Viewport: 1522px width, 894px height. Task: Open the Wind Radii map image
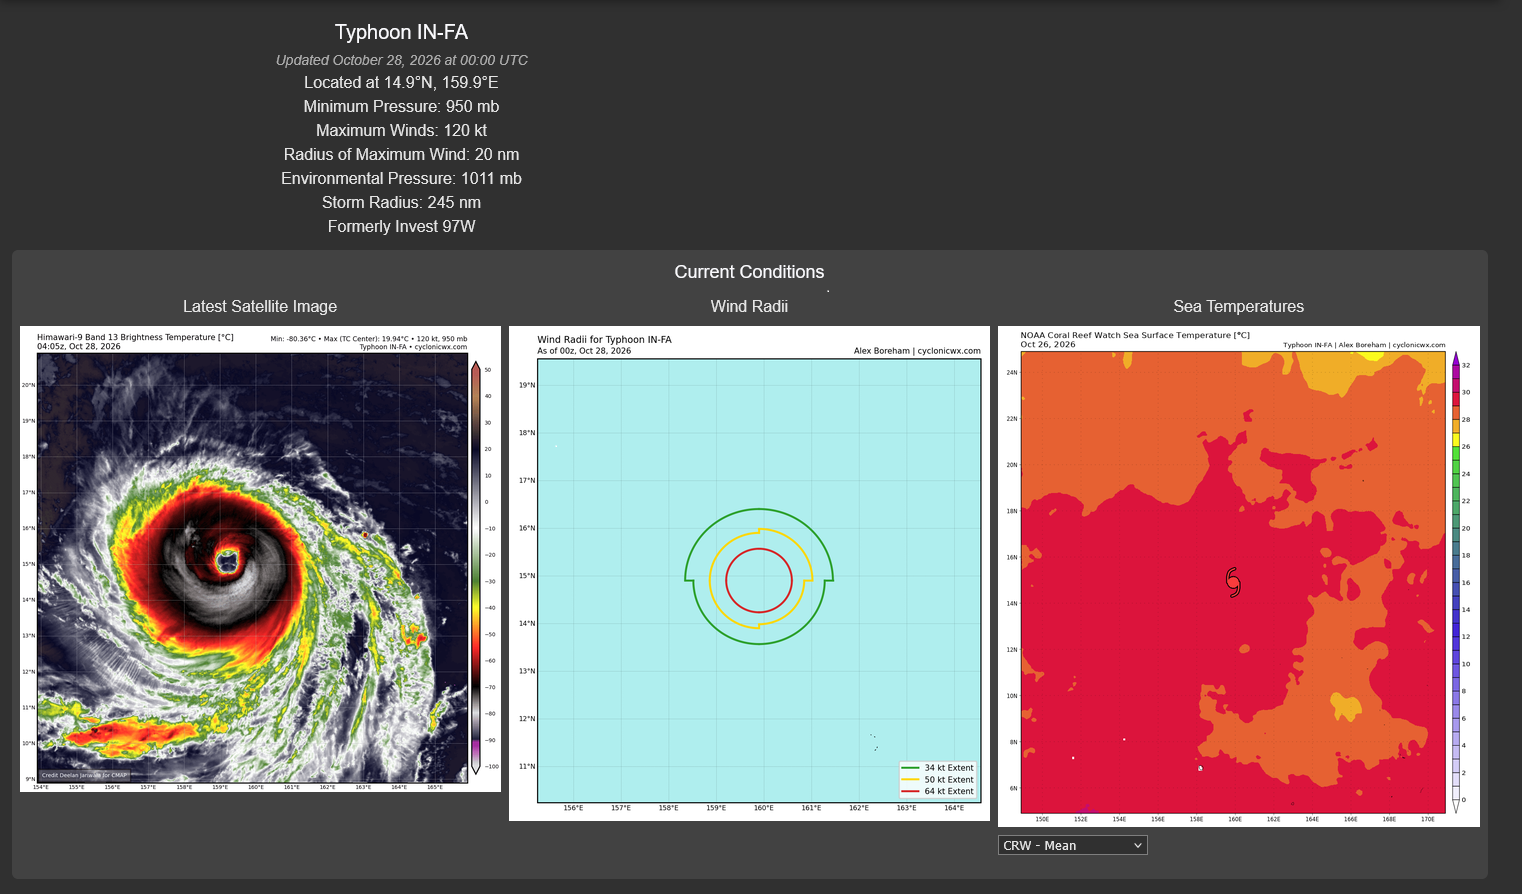pos(749,573)
